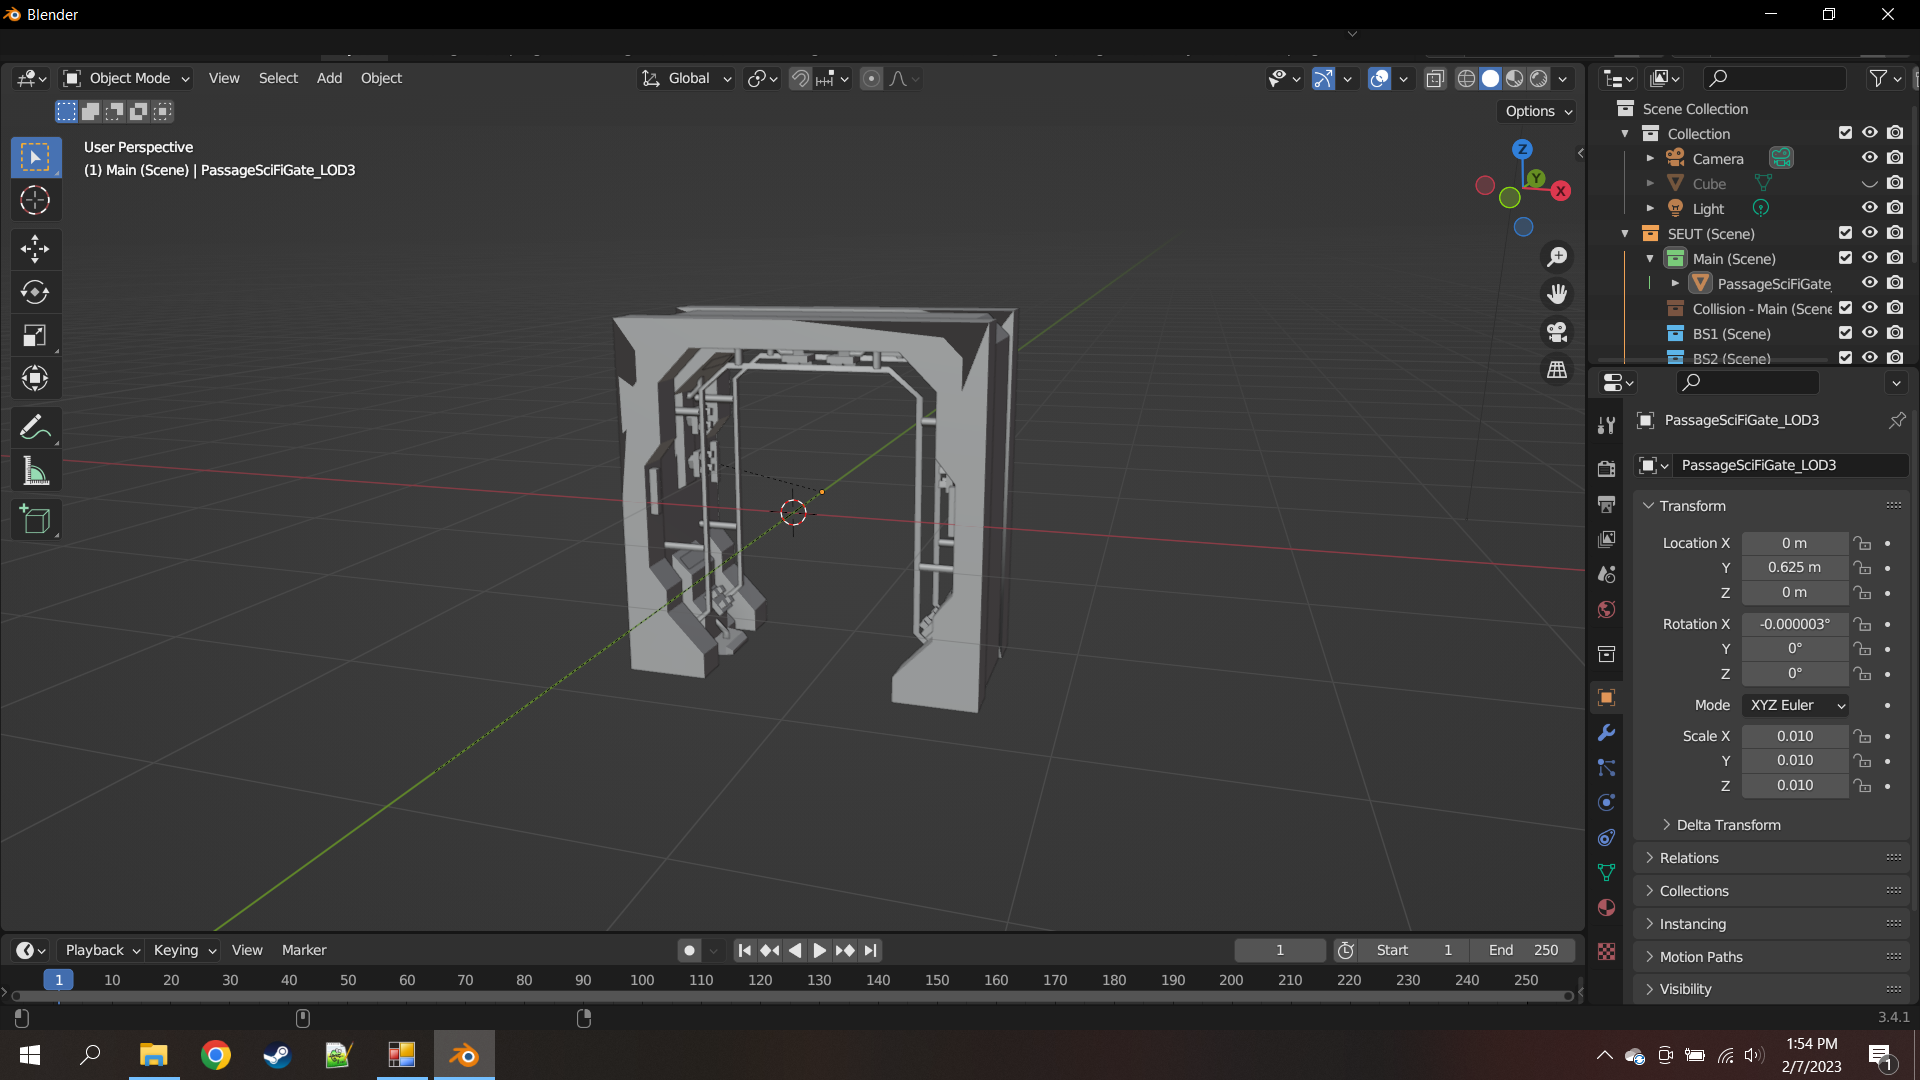The height and width of the screenshot is (1080, 1920).
Task: Toggle camera view in viewport
Action: [1557, 332]
